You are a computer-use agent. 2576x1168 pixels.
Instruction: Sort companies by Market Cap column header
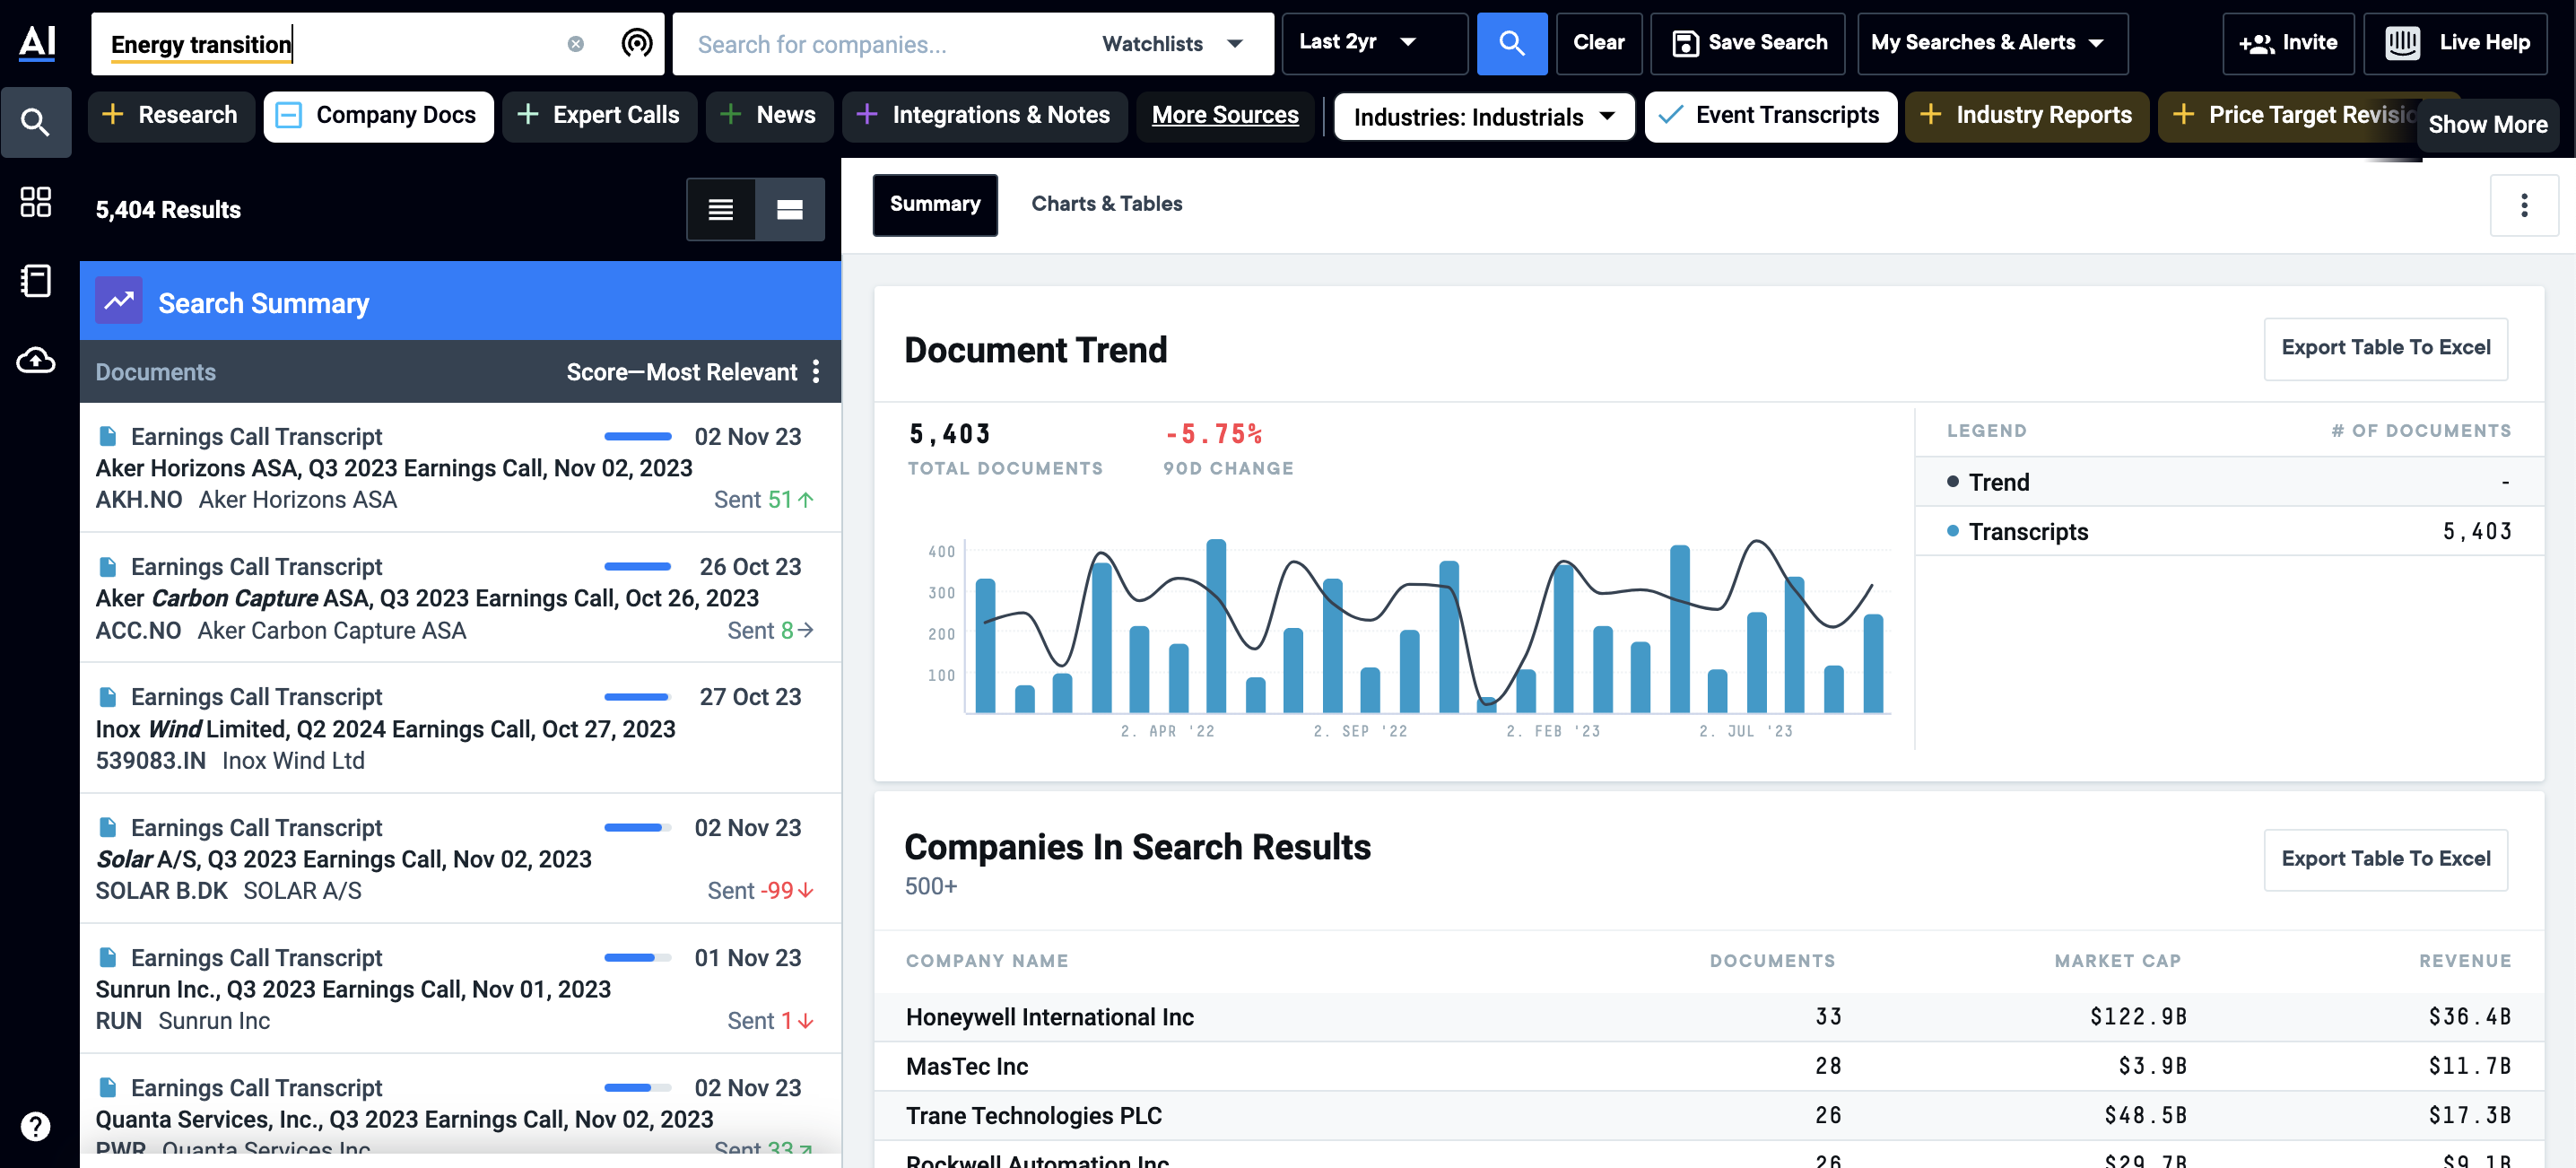tap(2117, 961)
